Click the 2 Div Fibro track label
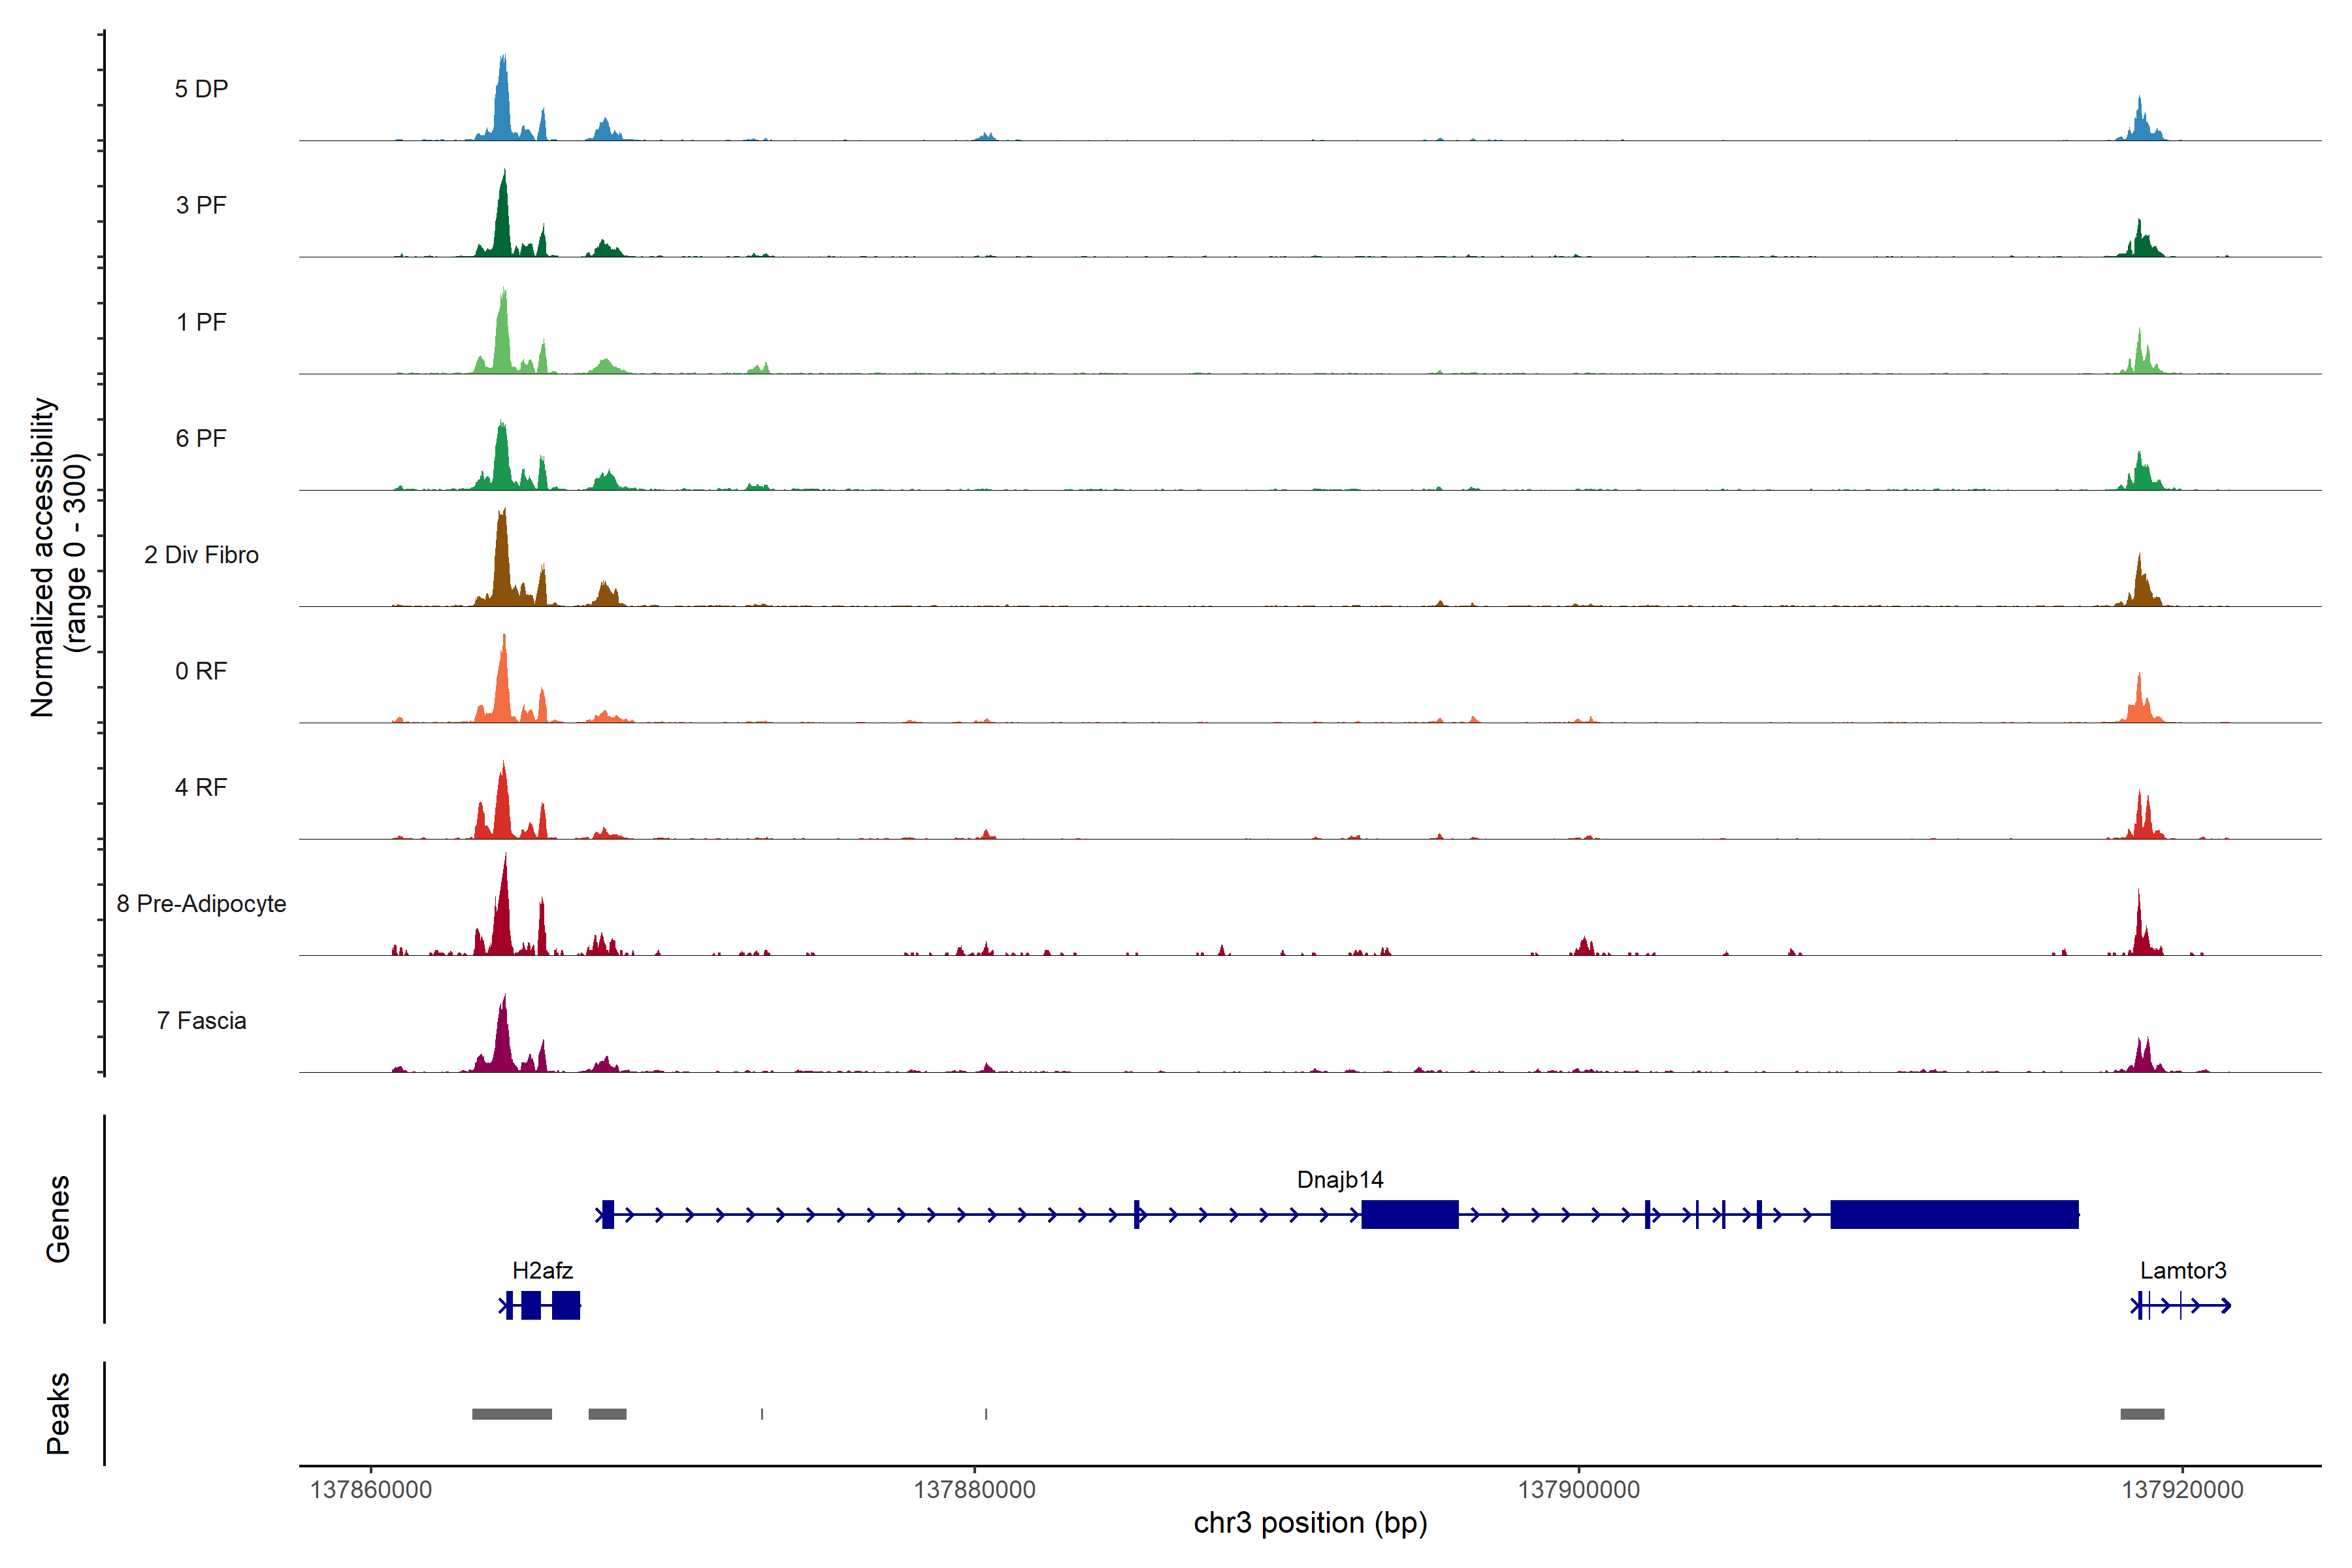The height and width of the screenshot is (1568, 2352). (201, 554)
